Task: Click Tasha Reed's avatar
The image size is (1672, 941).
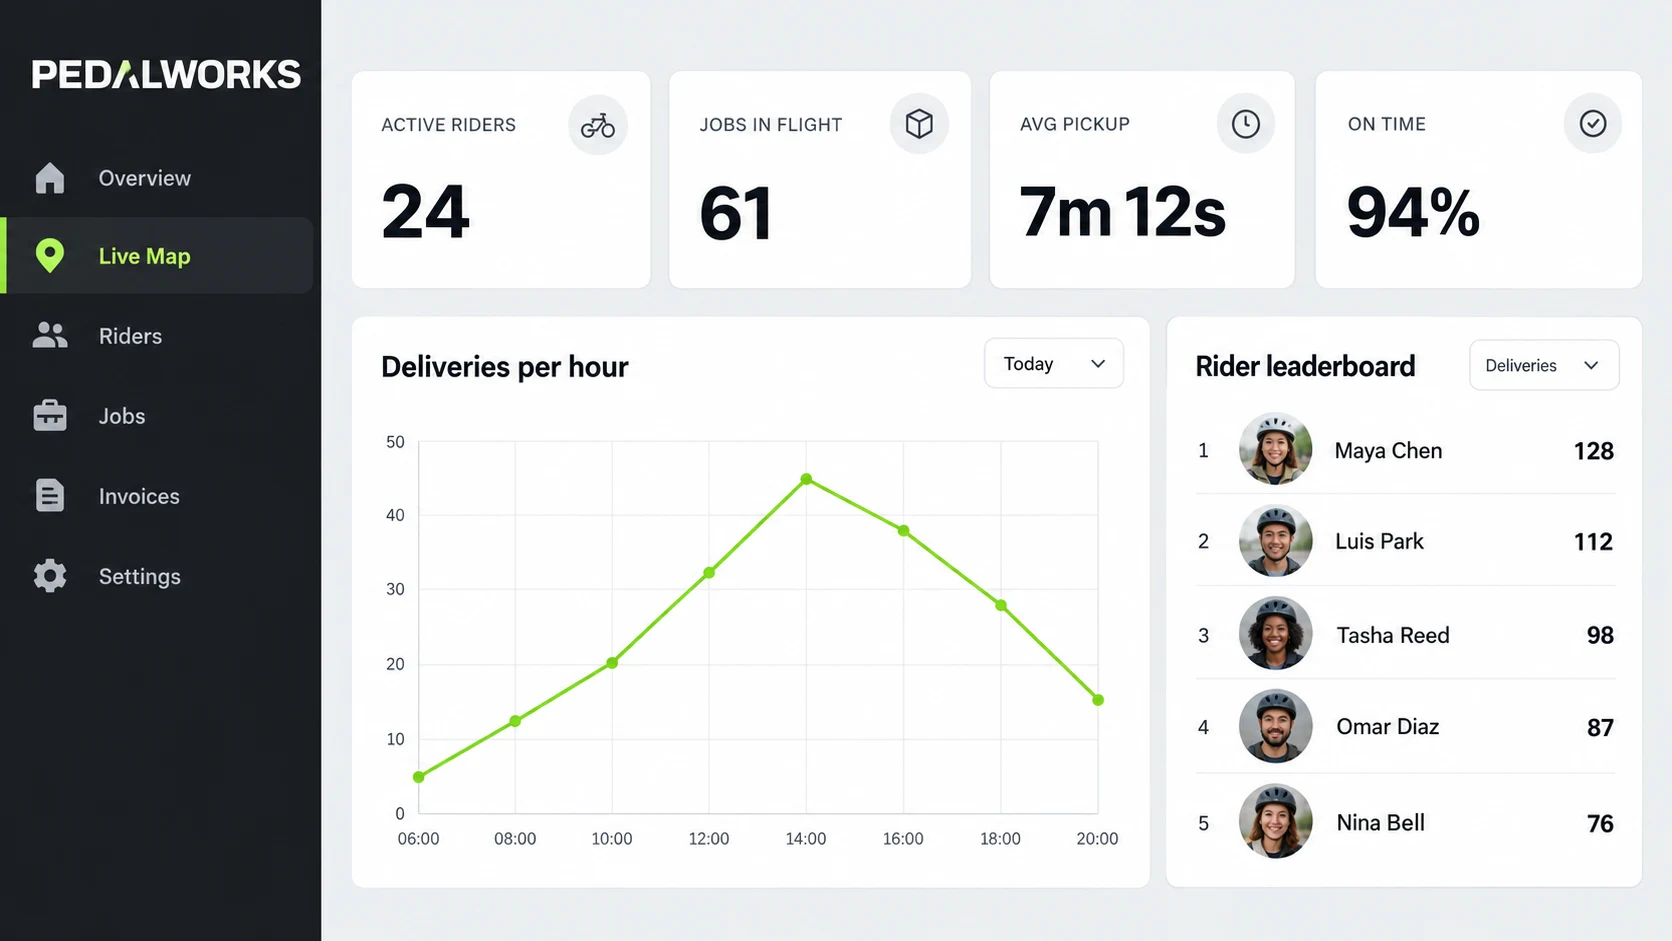Action: click(x=1275, y=633)
